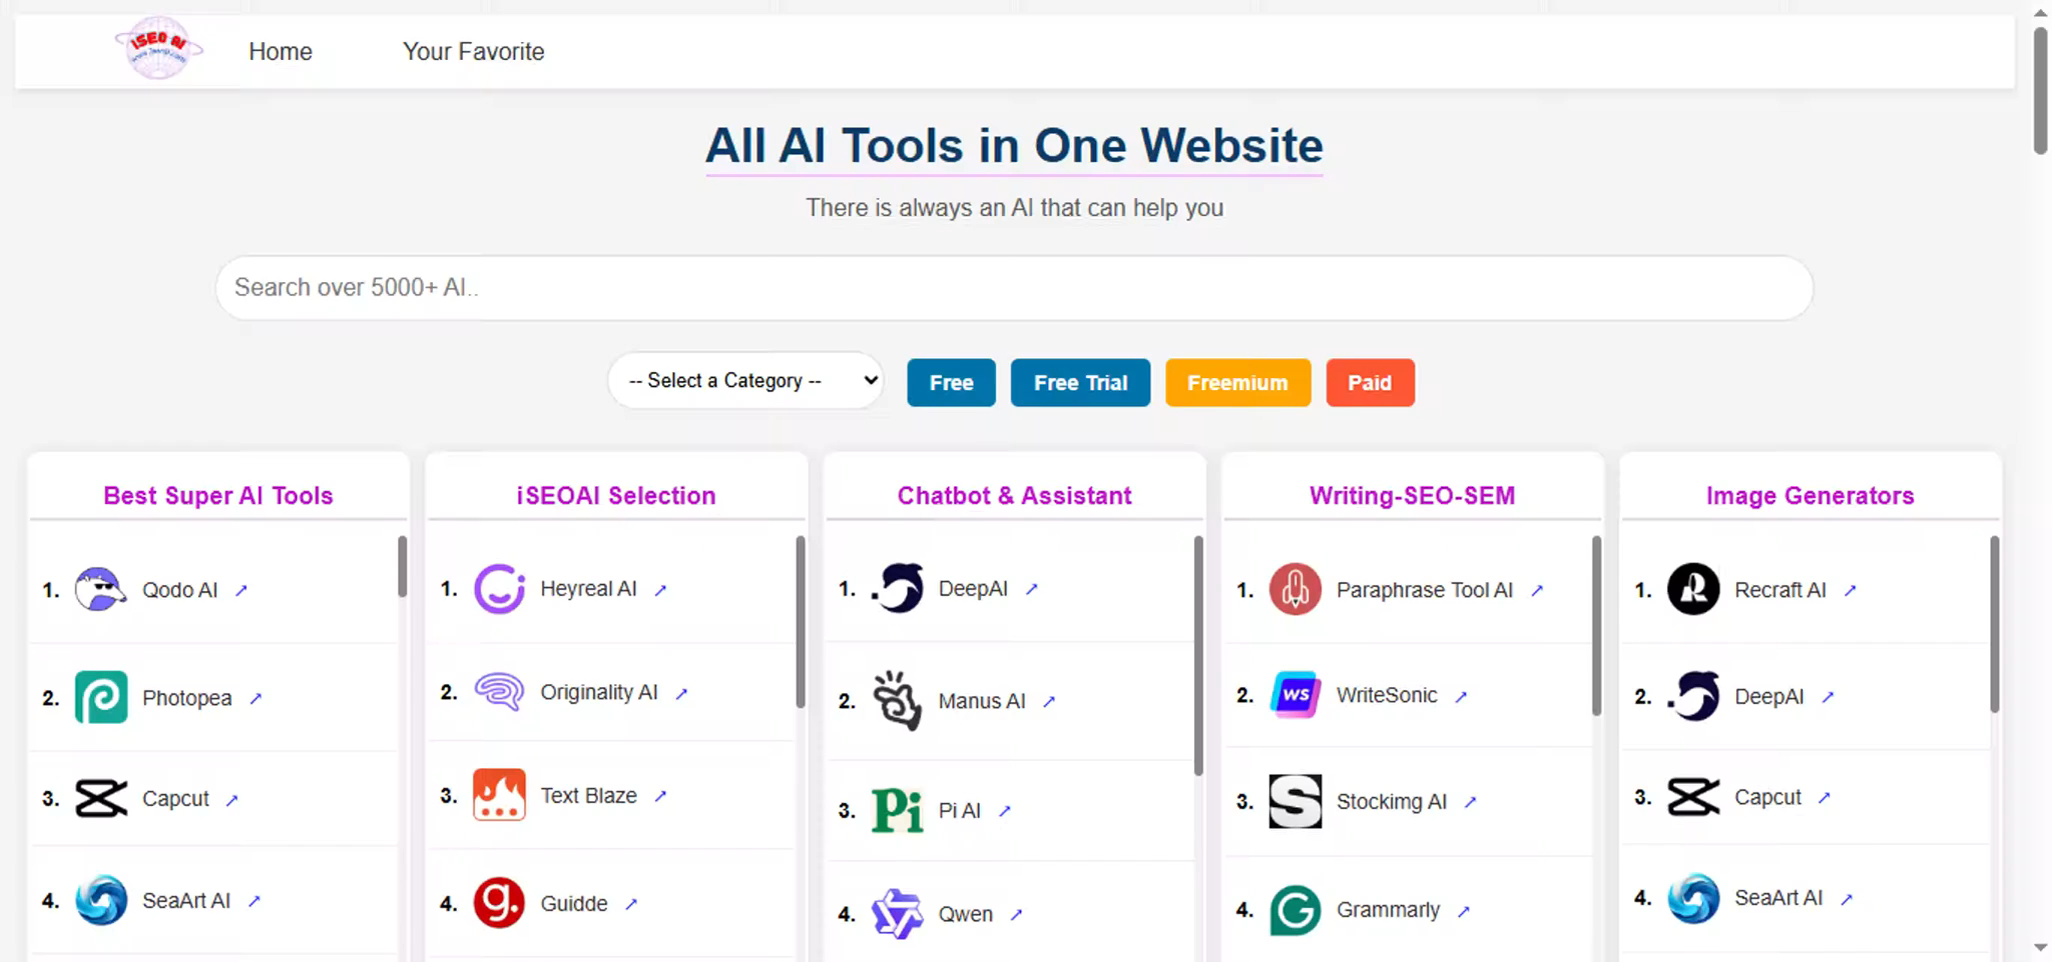Filter by Paid tools
2052x962 pixels.
coord(1370,382)
